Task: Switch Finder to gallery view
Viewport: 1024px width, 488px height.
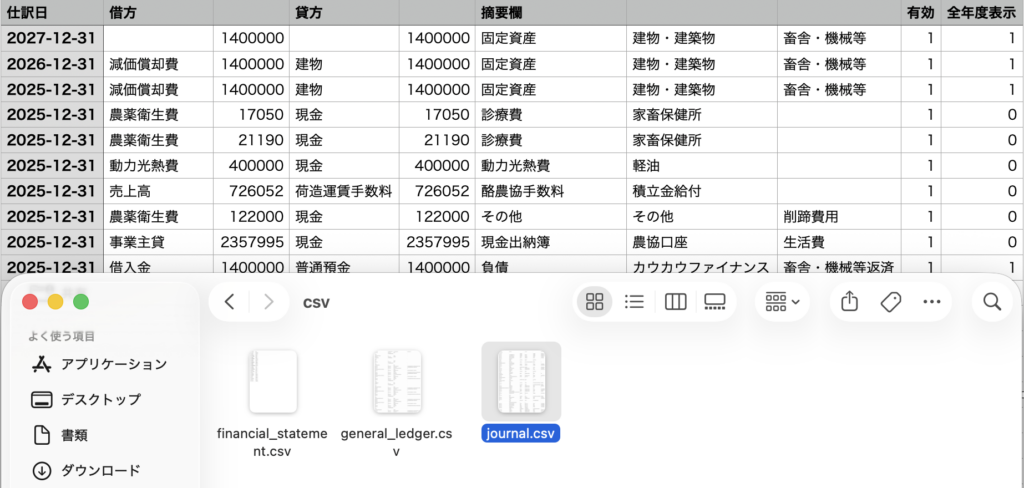Action: tap(714, 301)
